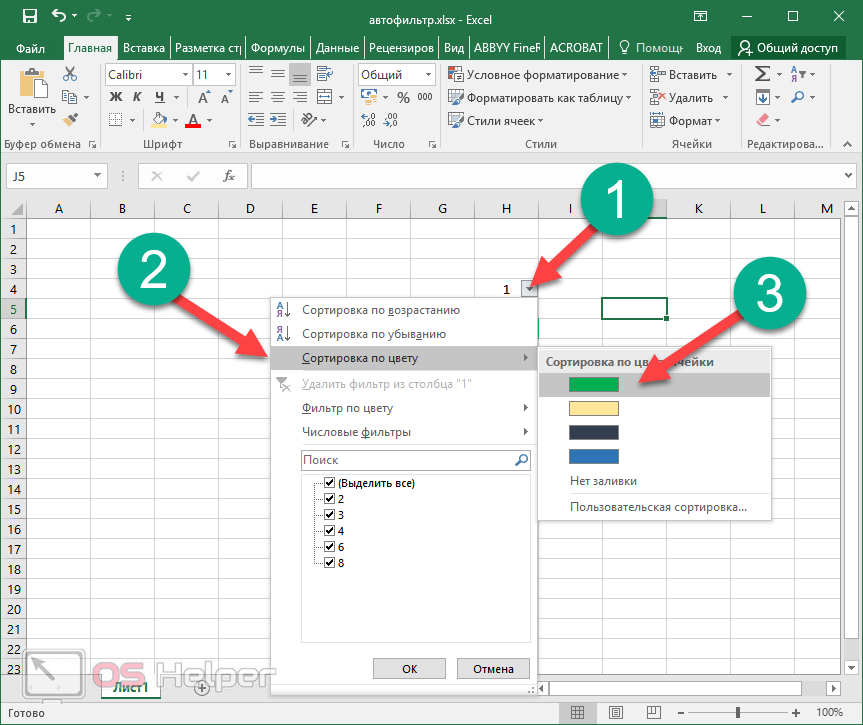Click the AutoSum sigma icon

tap(762, 74)
